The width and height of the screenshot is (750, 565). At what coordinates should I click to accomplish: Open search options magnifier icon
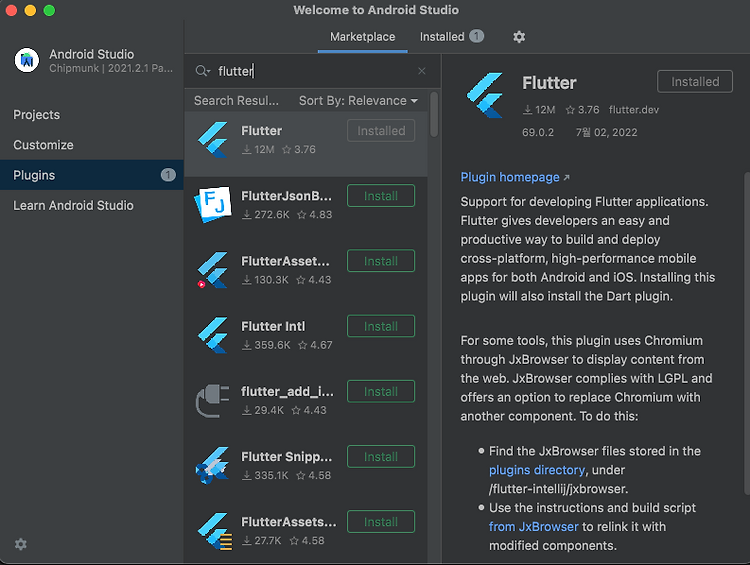point(202,71)
